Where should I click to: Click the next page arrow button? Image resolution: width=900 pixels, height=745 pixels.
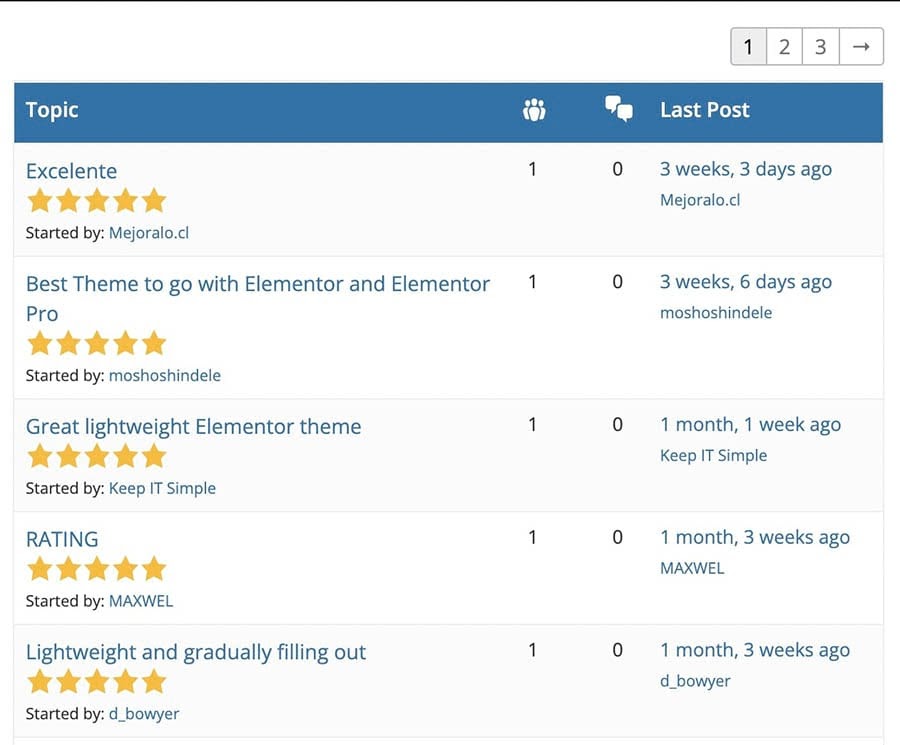860,47
